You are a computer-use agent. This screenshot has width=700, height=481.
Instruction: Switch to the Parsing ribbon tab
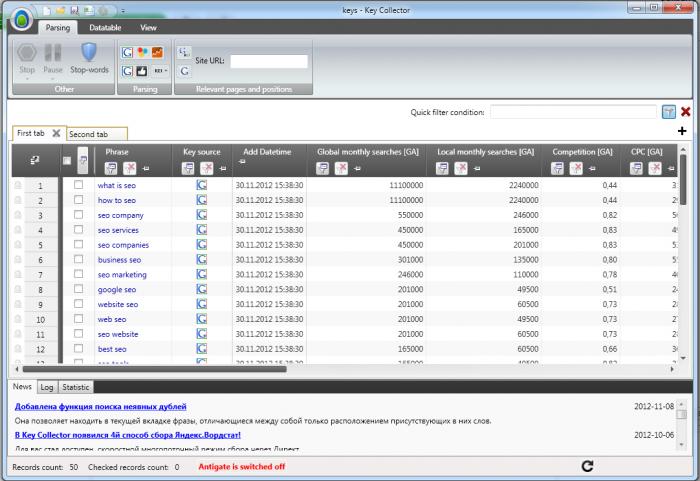pyautogui.click(x=58, y=28)
